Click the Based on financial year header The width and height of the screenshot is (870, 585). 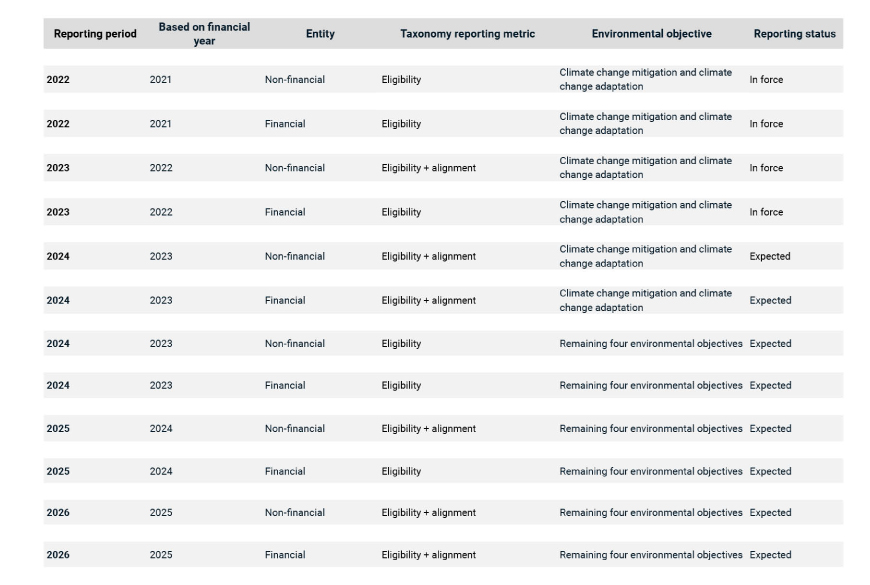coord(204,34)
